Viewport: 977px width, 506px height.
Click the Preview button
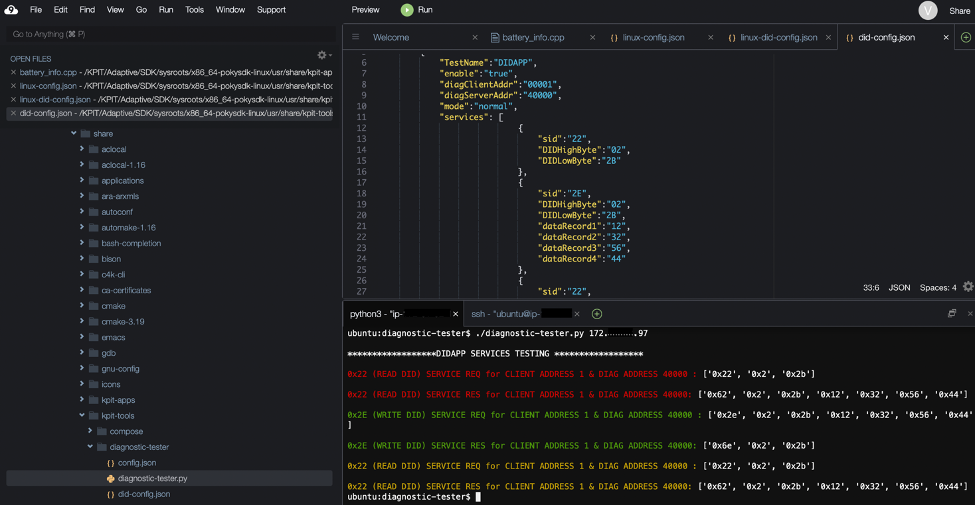[x=365, y=10]
